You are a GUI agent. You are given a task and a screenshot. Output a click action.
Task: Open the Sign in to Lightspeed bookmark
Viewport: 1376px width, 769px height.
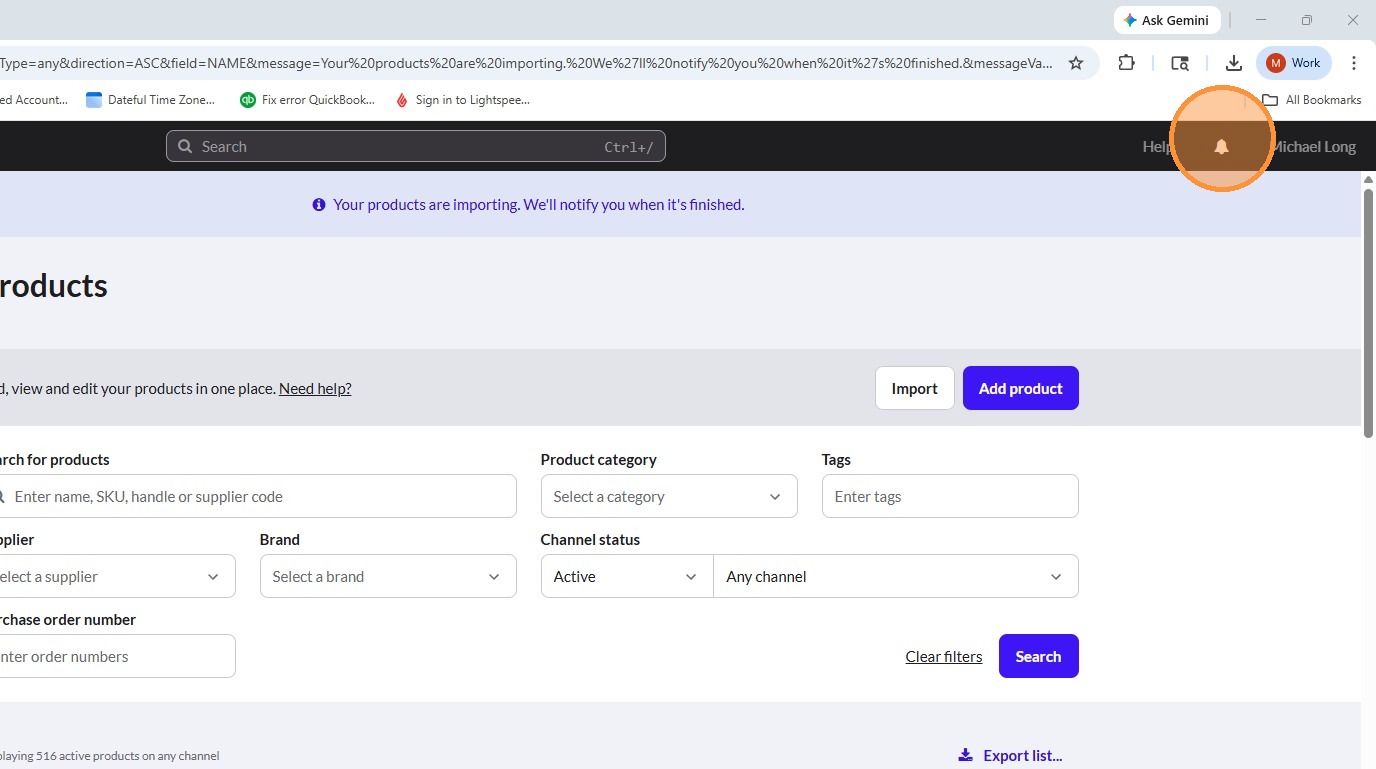463,100
